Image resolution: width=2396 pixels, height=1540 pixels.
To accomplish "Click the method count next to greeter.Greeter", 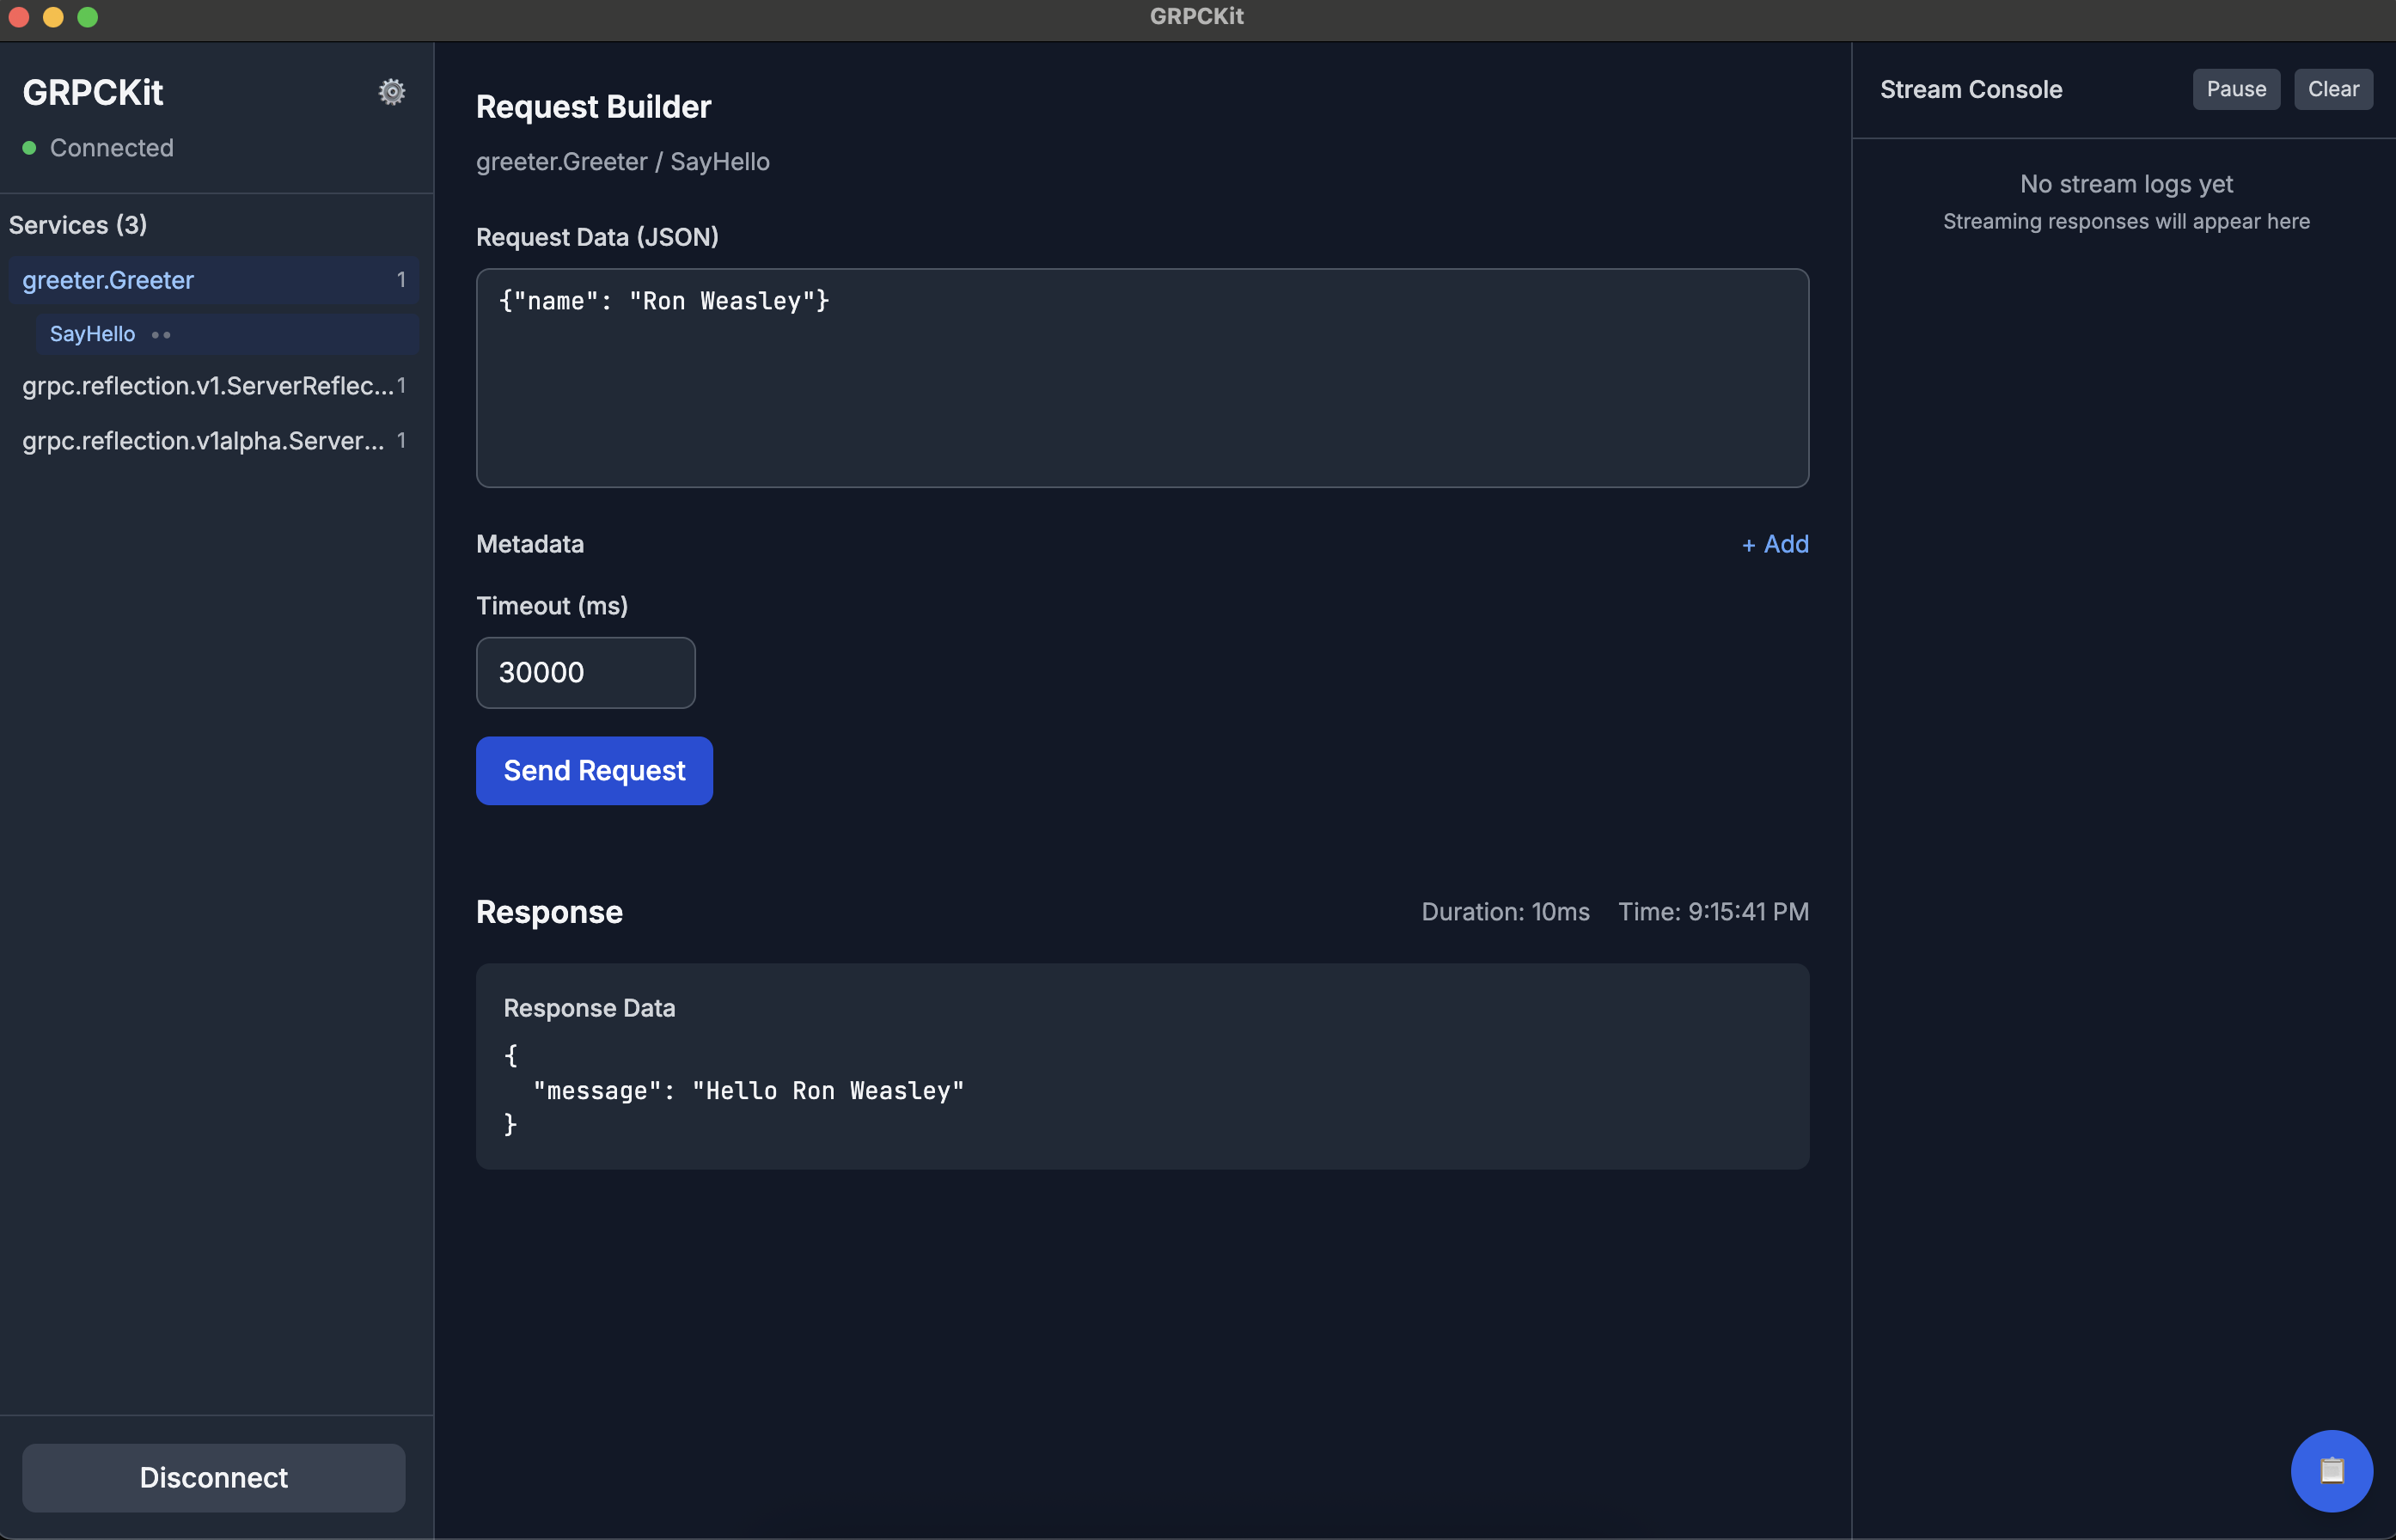I will coord(401,280).
